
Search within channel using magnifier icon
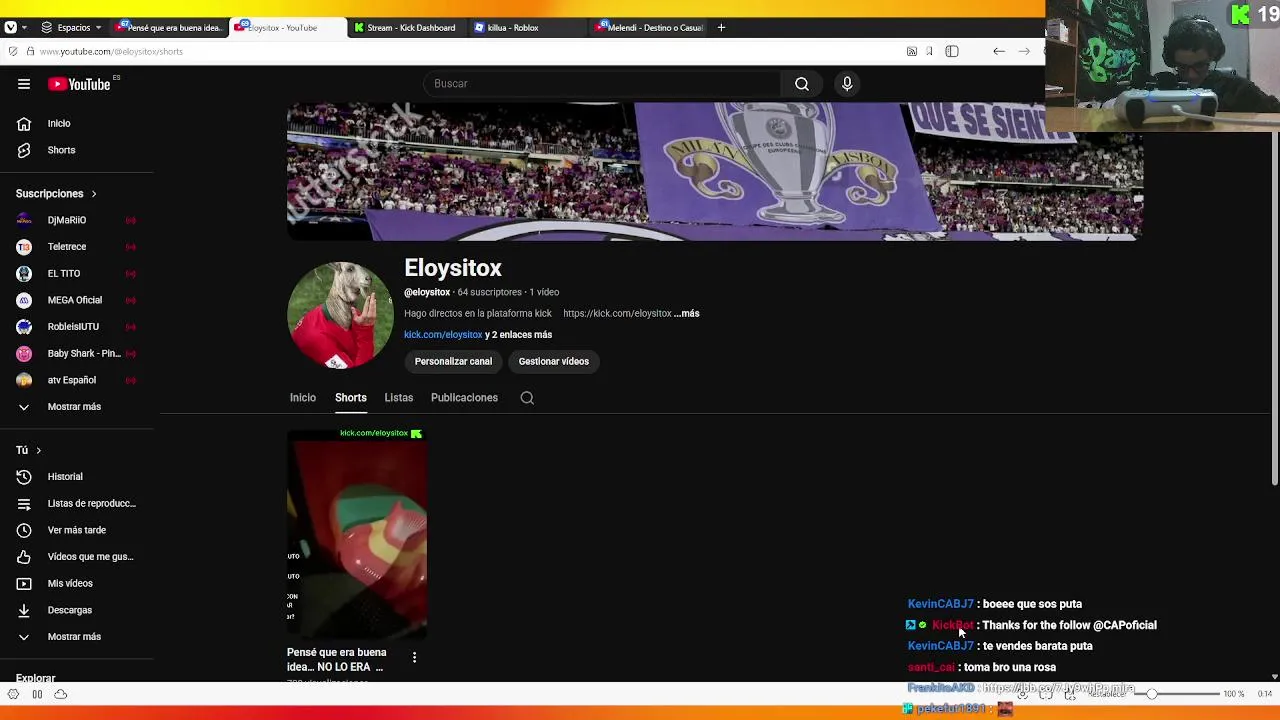click(527, 398)
